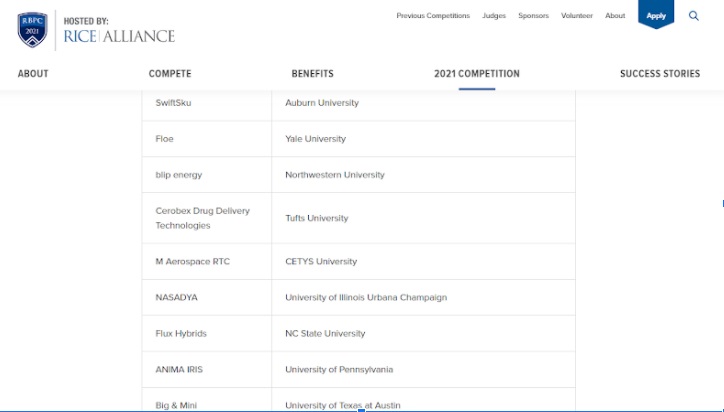
Task: Open the Previous Competitions link
Action: click(433, 16)
